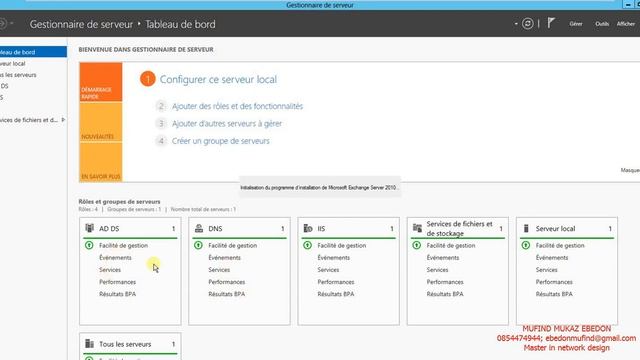
Task: Click the IIS role icon
Action: coord(308,228)
